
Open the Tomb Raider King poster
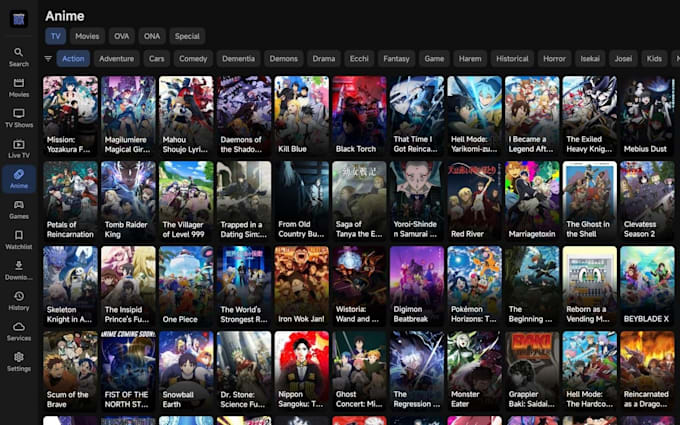point(128,201)
